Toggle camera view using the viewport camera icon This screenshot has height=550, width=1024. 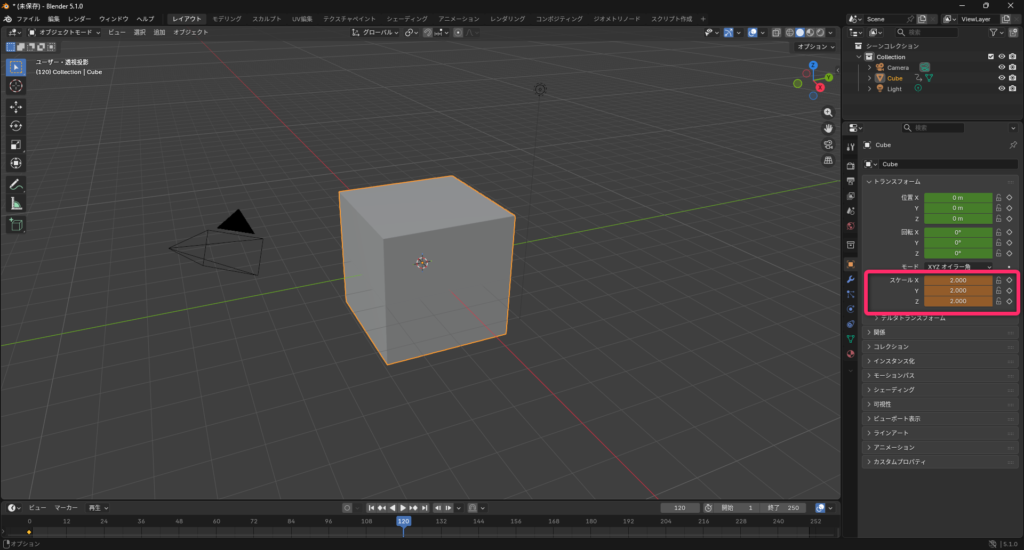tap(828, 144)
